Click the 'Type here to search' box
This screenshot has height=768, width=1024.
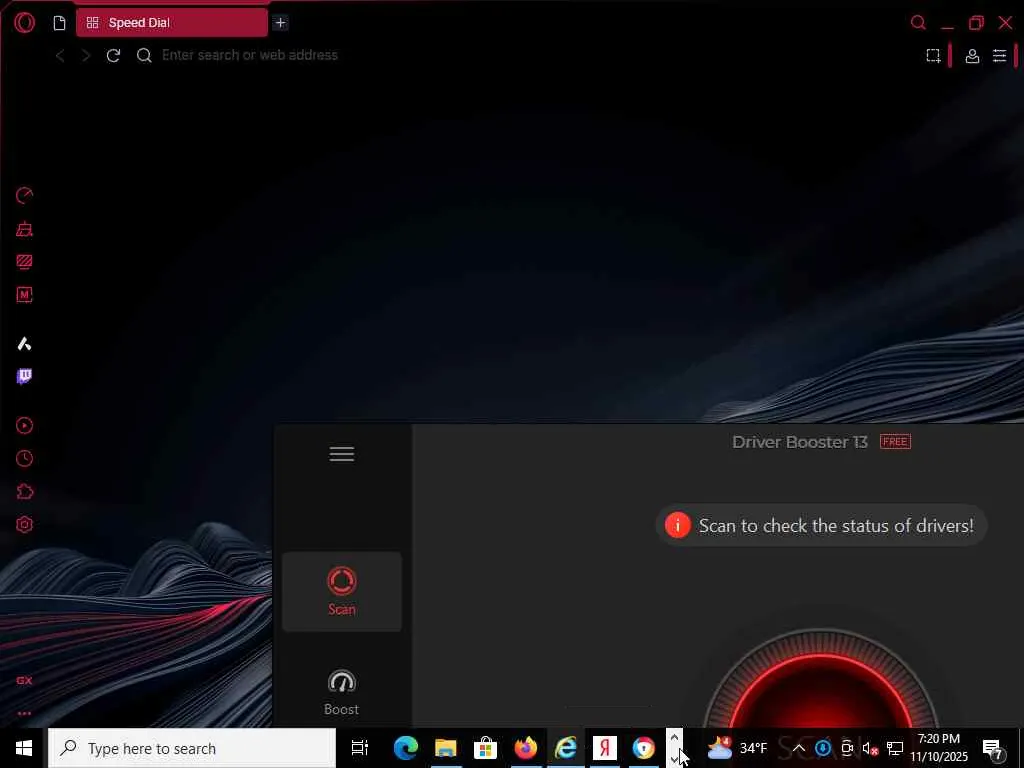click(192, 748)
